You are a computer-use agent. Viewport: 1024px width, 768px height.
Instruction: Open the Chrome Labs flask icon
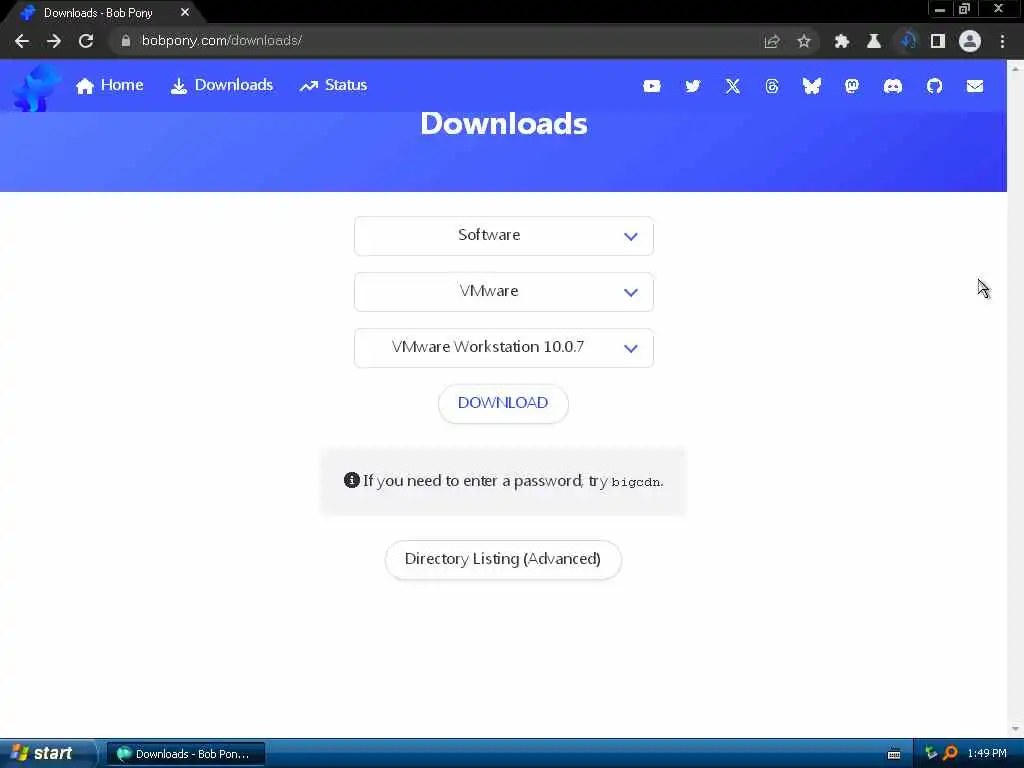[874, 41]
